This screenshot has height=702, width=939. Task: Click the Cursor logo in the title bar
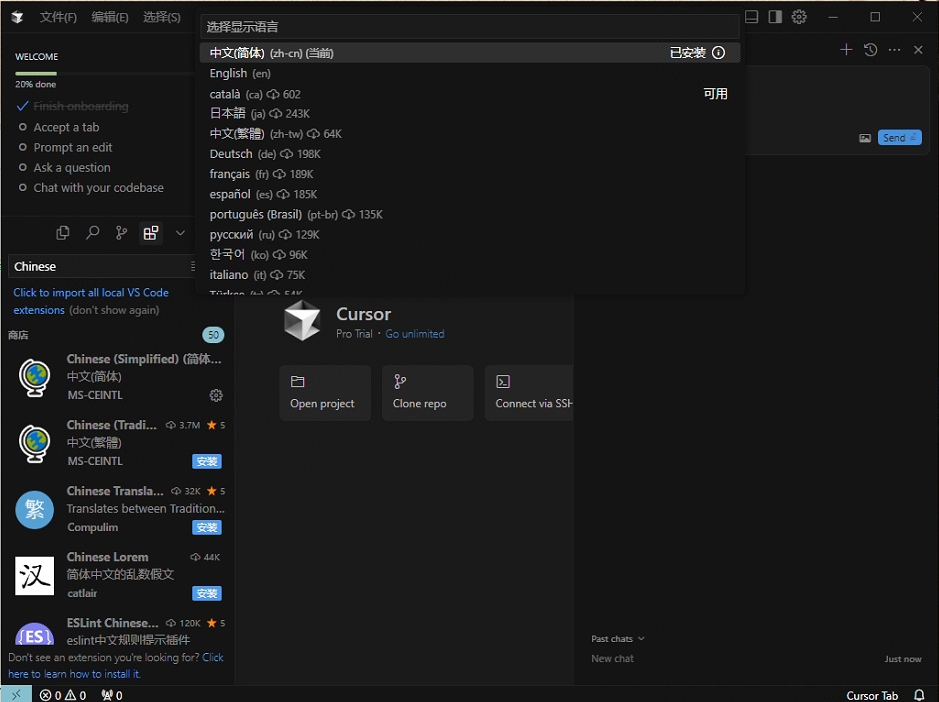tap(17, 17)
